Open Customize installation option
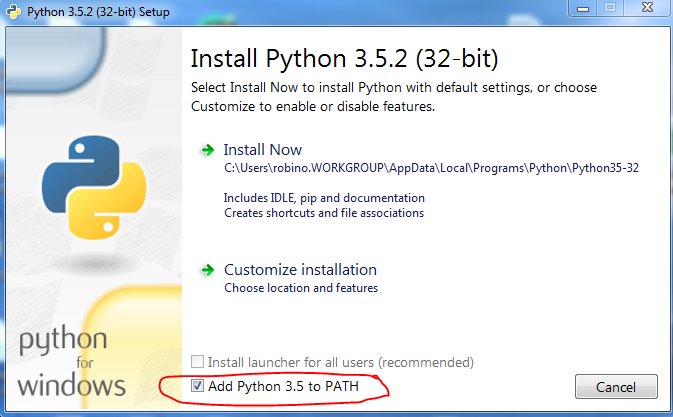Viewport: 673px width, 417px height. coord(300,270)
